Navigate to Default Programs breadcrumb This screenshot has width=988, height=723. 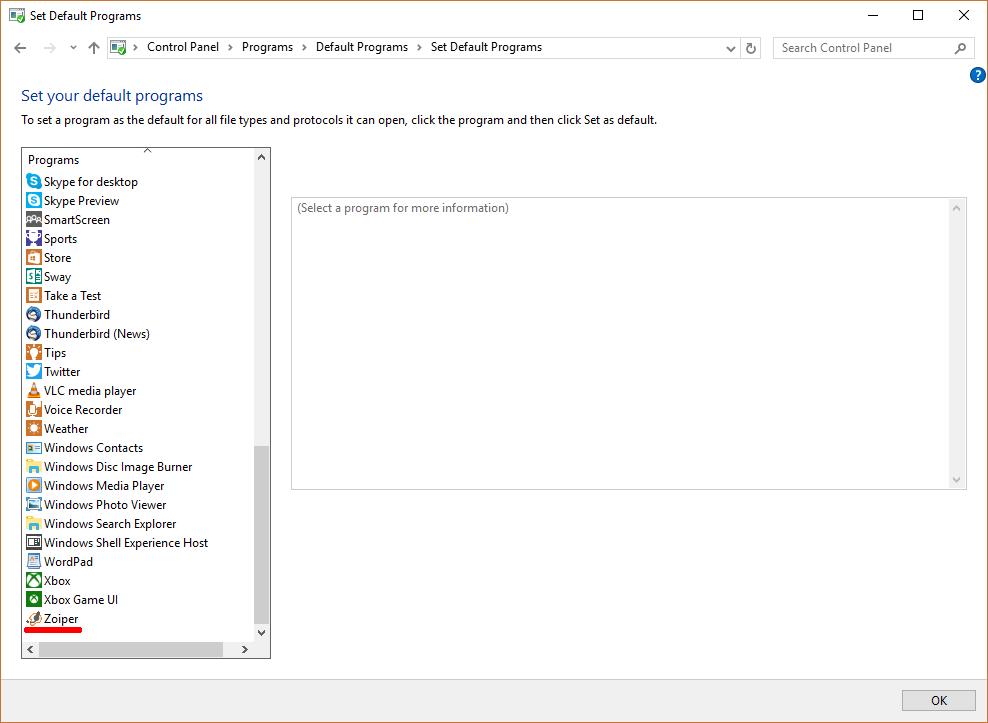click(x=361, y=47)
